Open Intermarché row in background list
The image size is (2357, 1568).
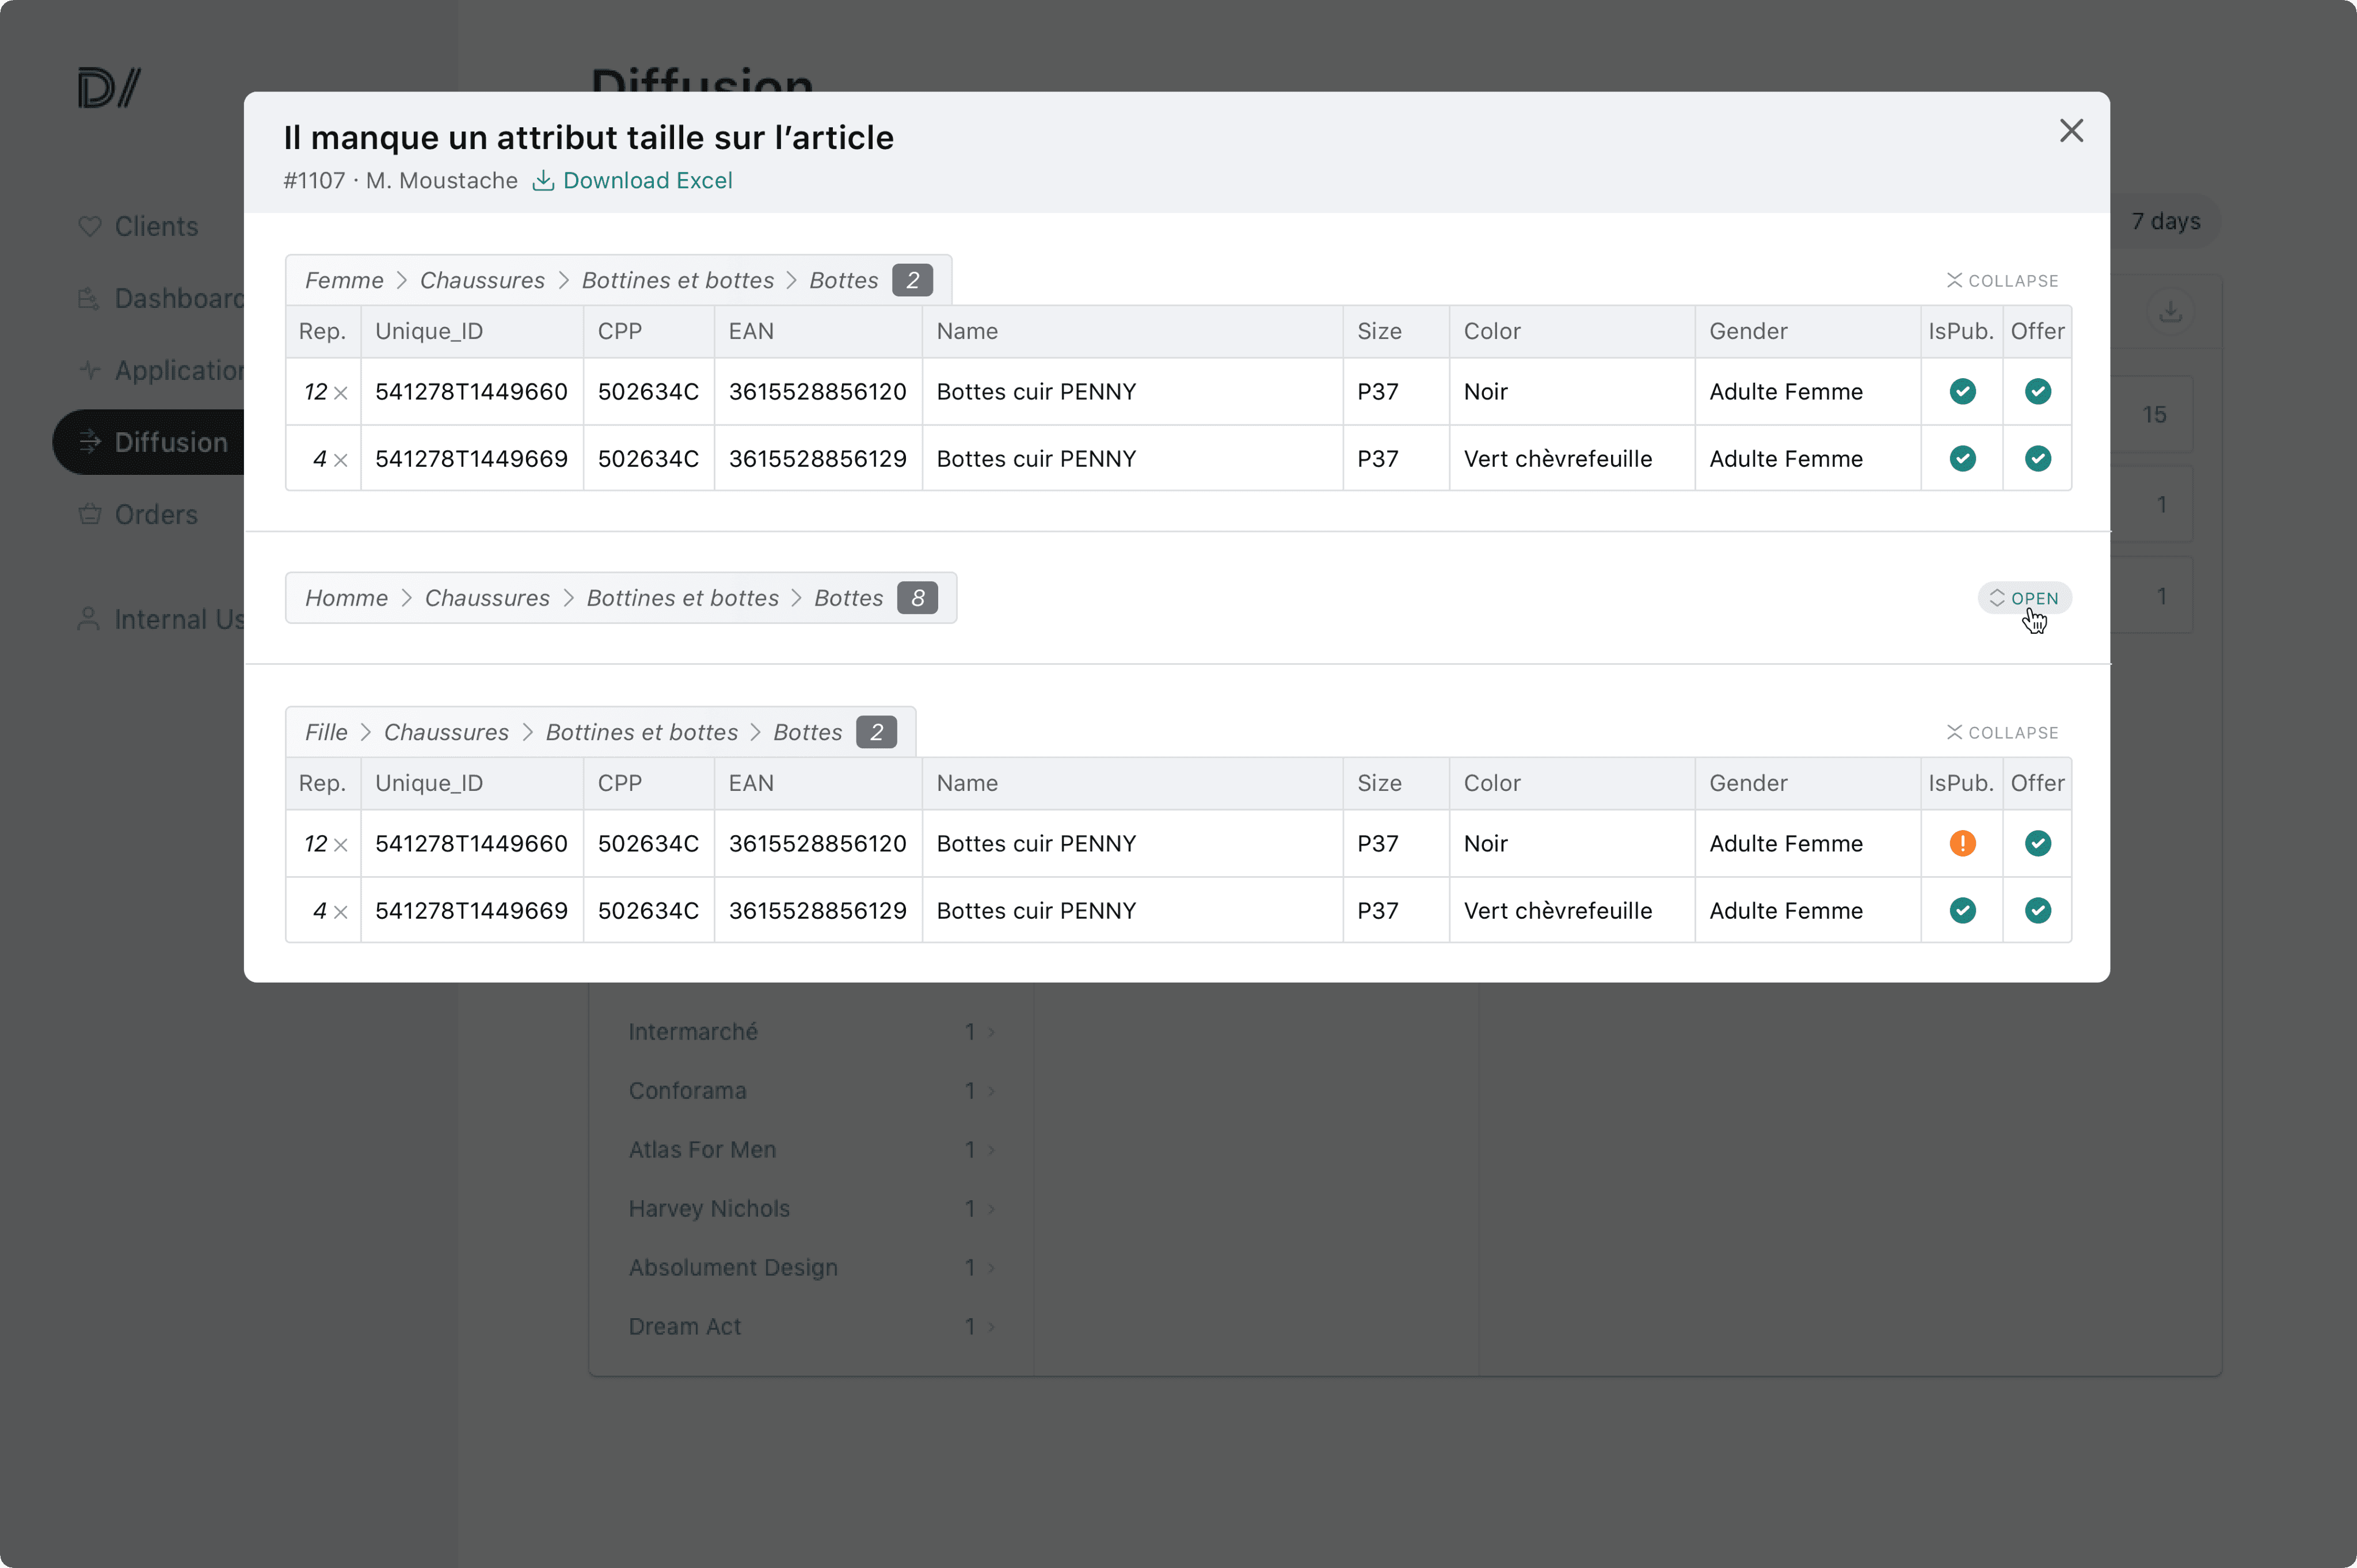click(x=812, y=1032)
